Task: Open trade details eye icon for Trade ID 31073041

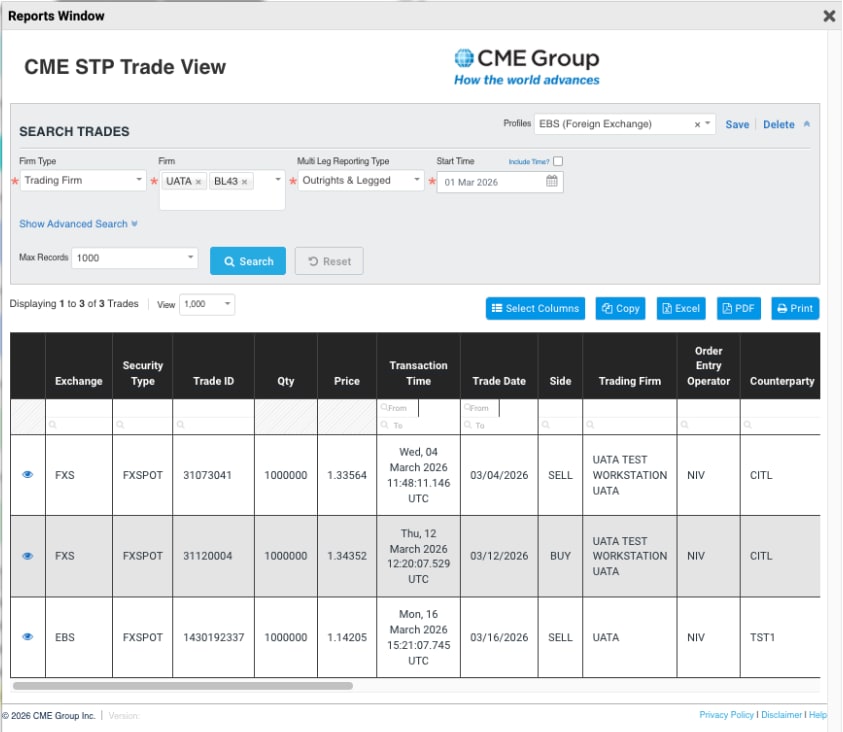Action: click(27, 475)
